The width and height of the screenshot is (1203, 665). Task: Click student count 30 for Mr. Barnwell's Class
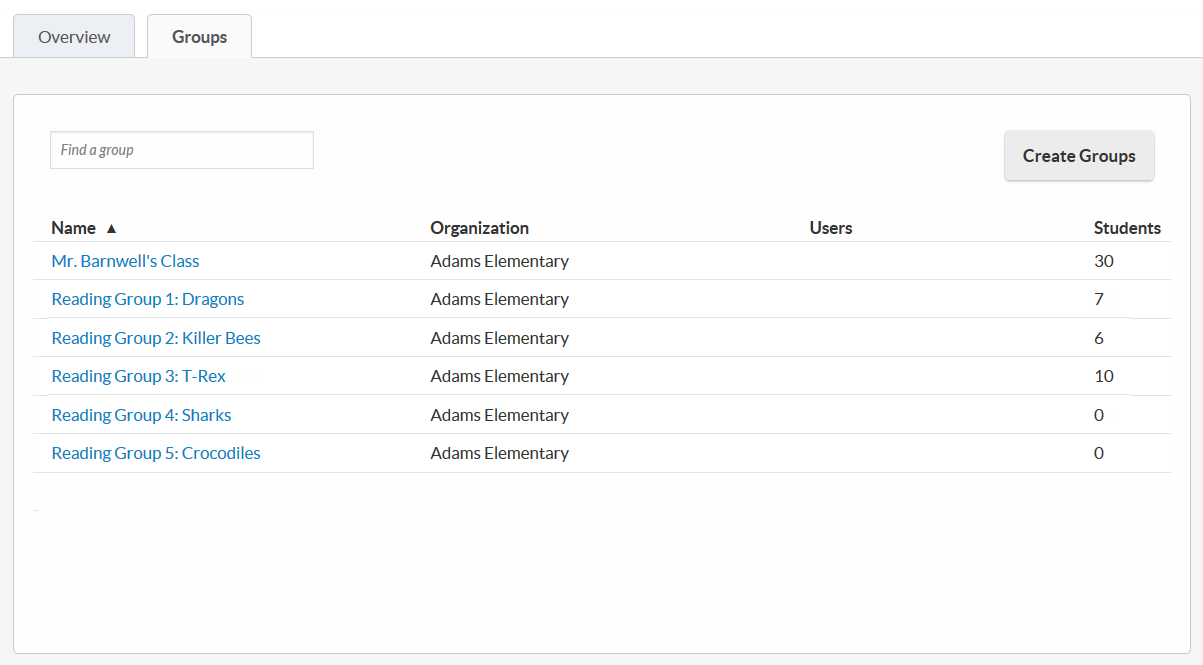coord(1103,261)
